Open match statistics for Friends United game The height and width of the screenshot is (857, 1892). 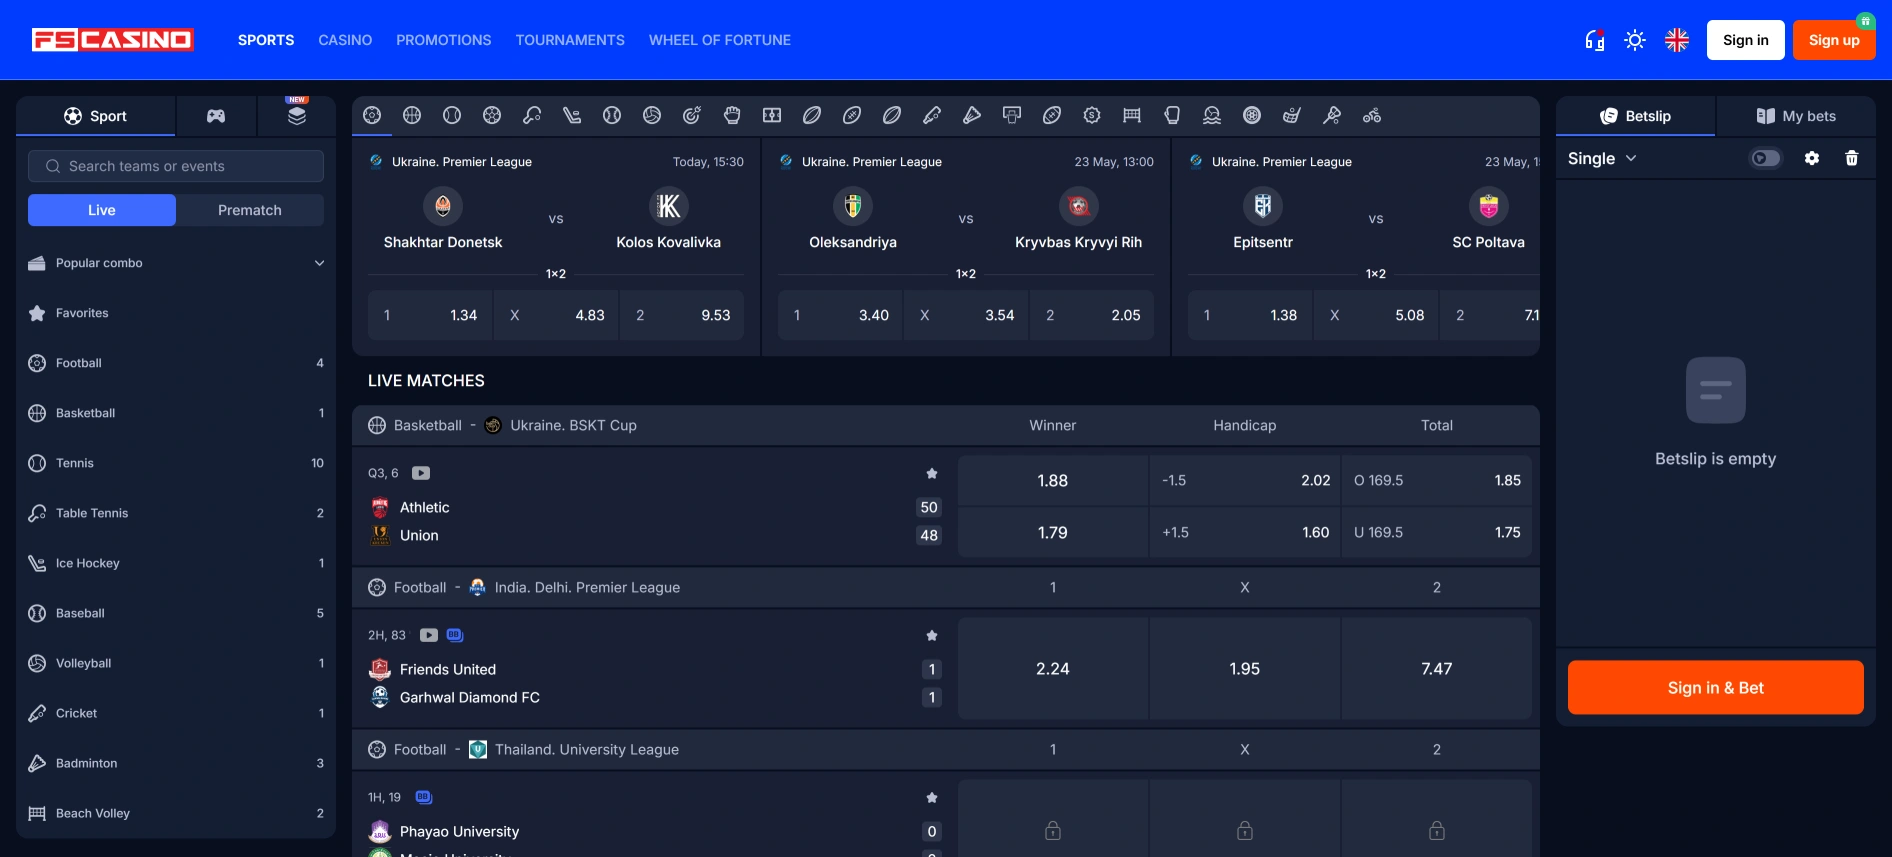[455, 635]
